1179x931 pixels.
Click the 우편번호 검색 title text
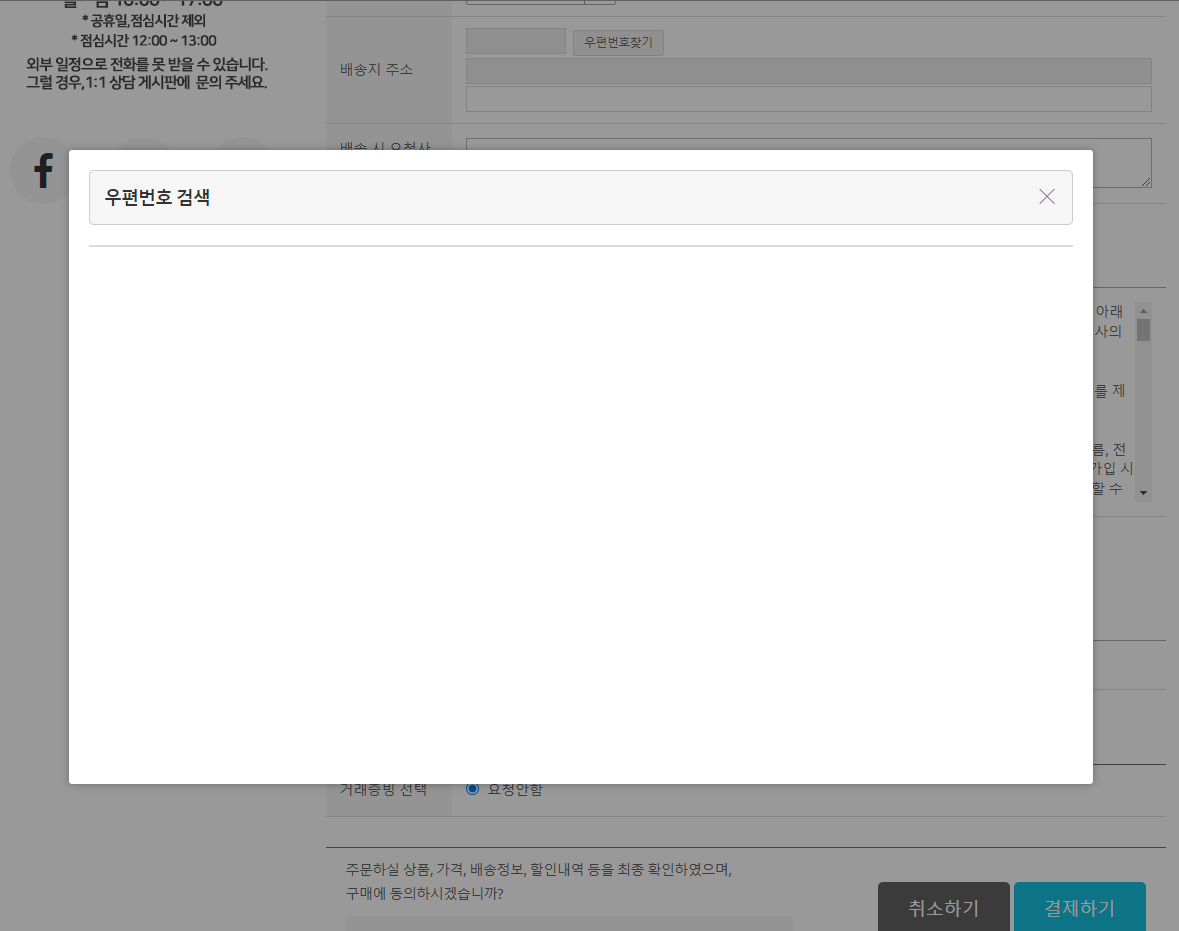pos(157,197)
